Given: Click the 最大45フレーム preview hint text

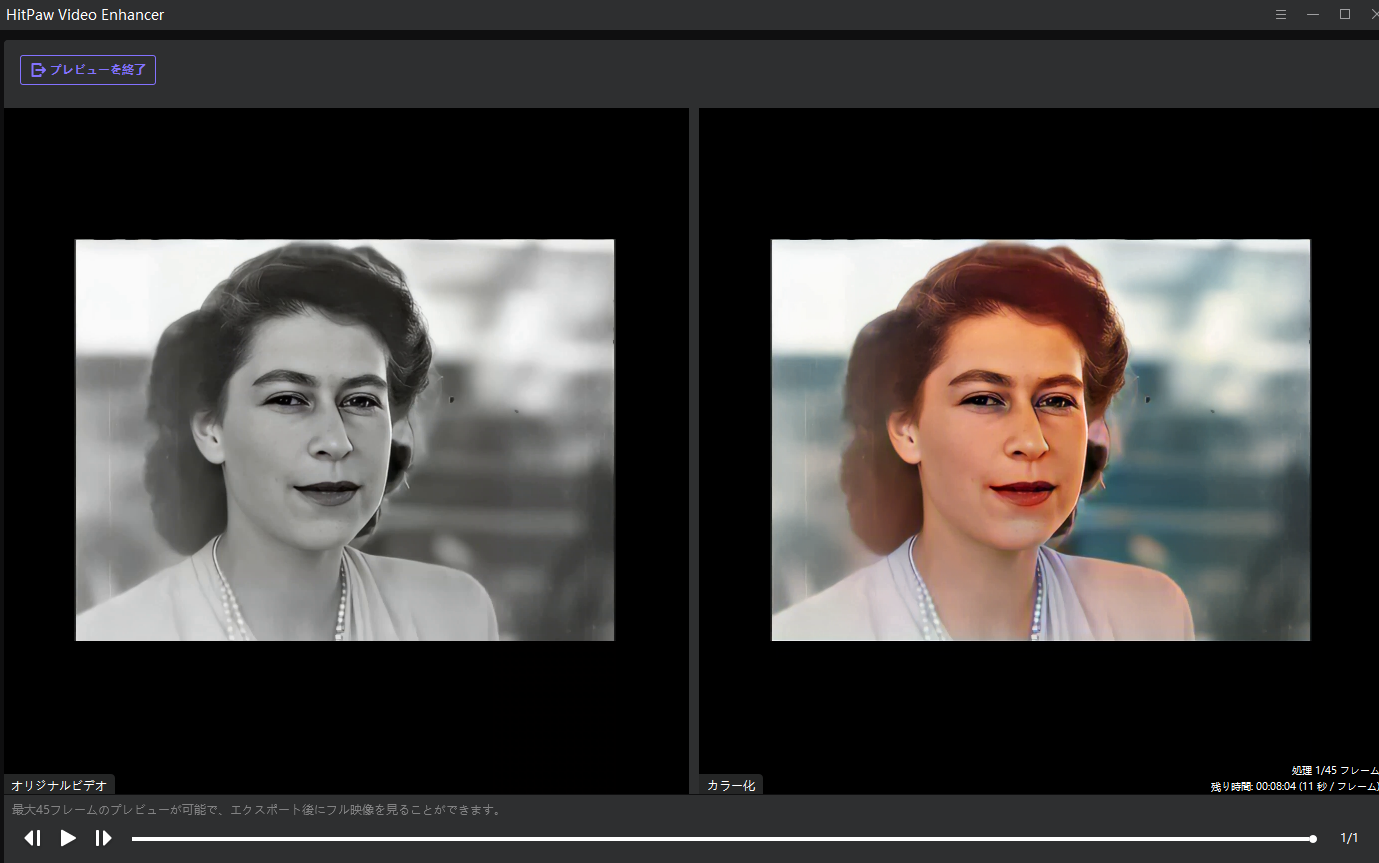Looking at the screenshot, I should tap(257, 809).
